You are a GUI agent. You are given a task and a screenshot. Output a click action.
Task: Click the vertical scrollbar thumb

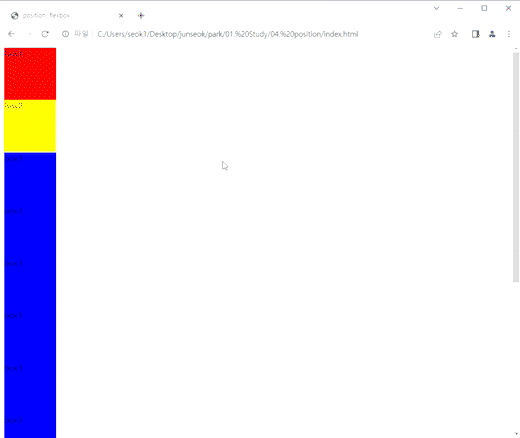point(516,167)
